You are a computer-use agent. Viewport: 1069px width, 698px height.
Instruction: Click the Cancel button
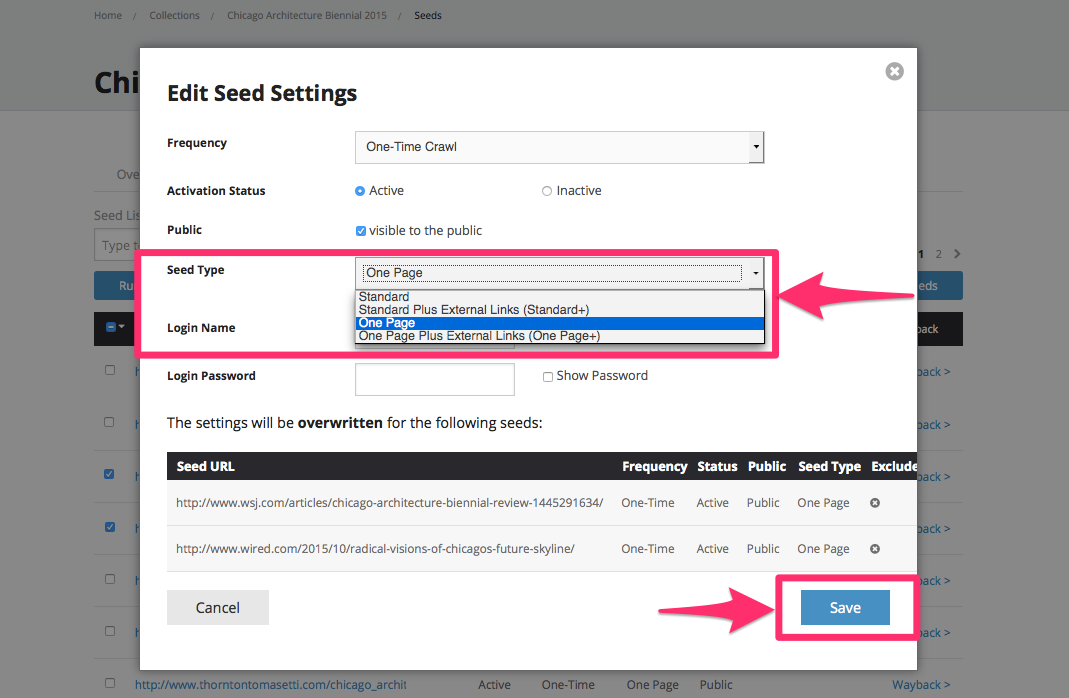coord(218,608)
